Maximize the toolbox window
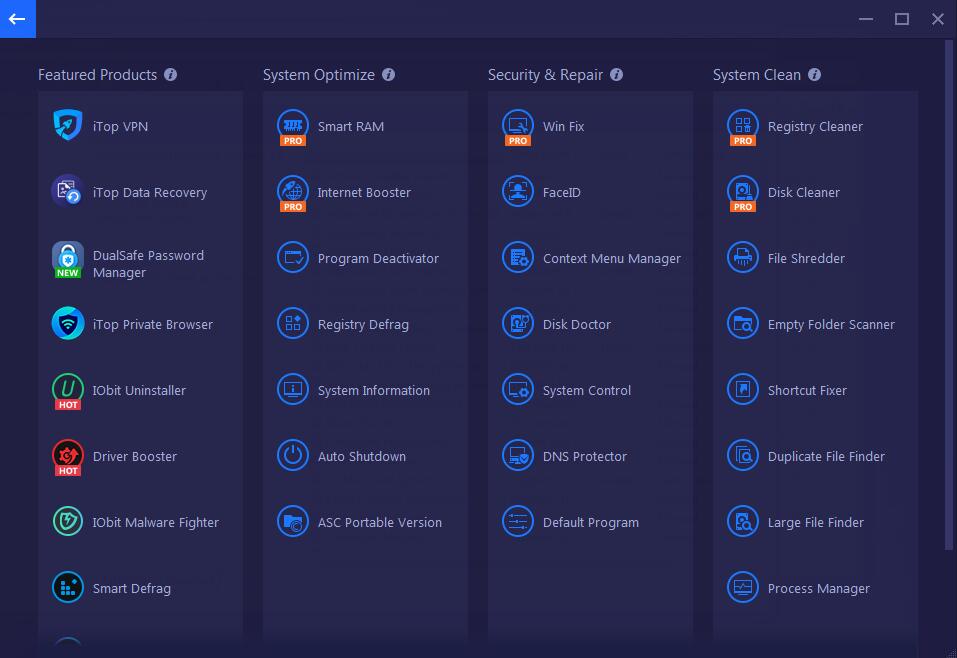The image size is (957, 658). tap(901, 19)
